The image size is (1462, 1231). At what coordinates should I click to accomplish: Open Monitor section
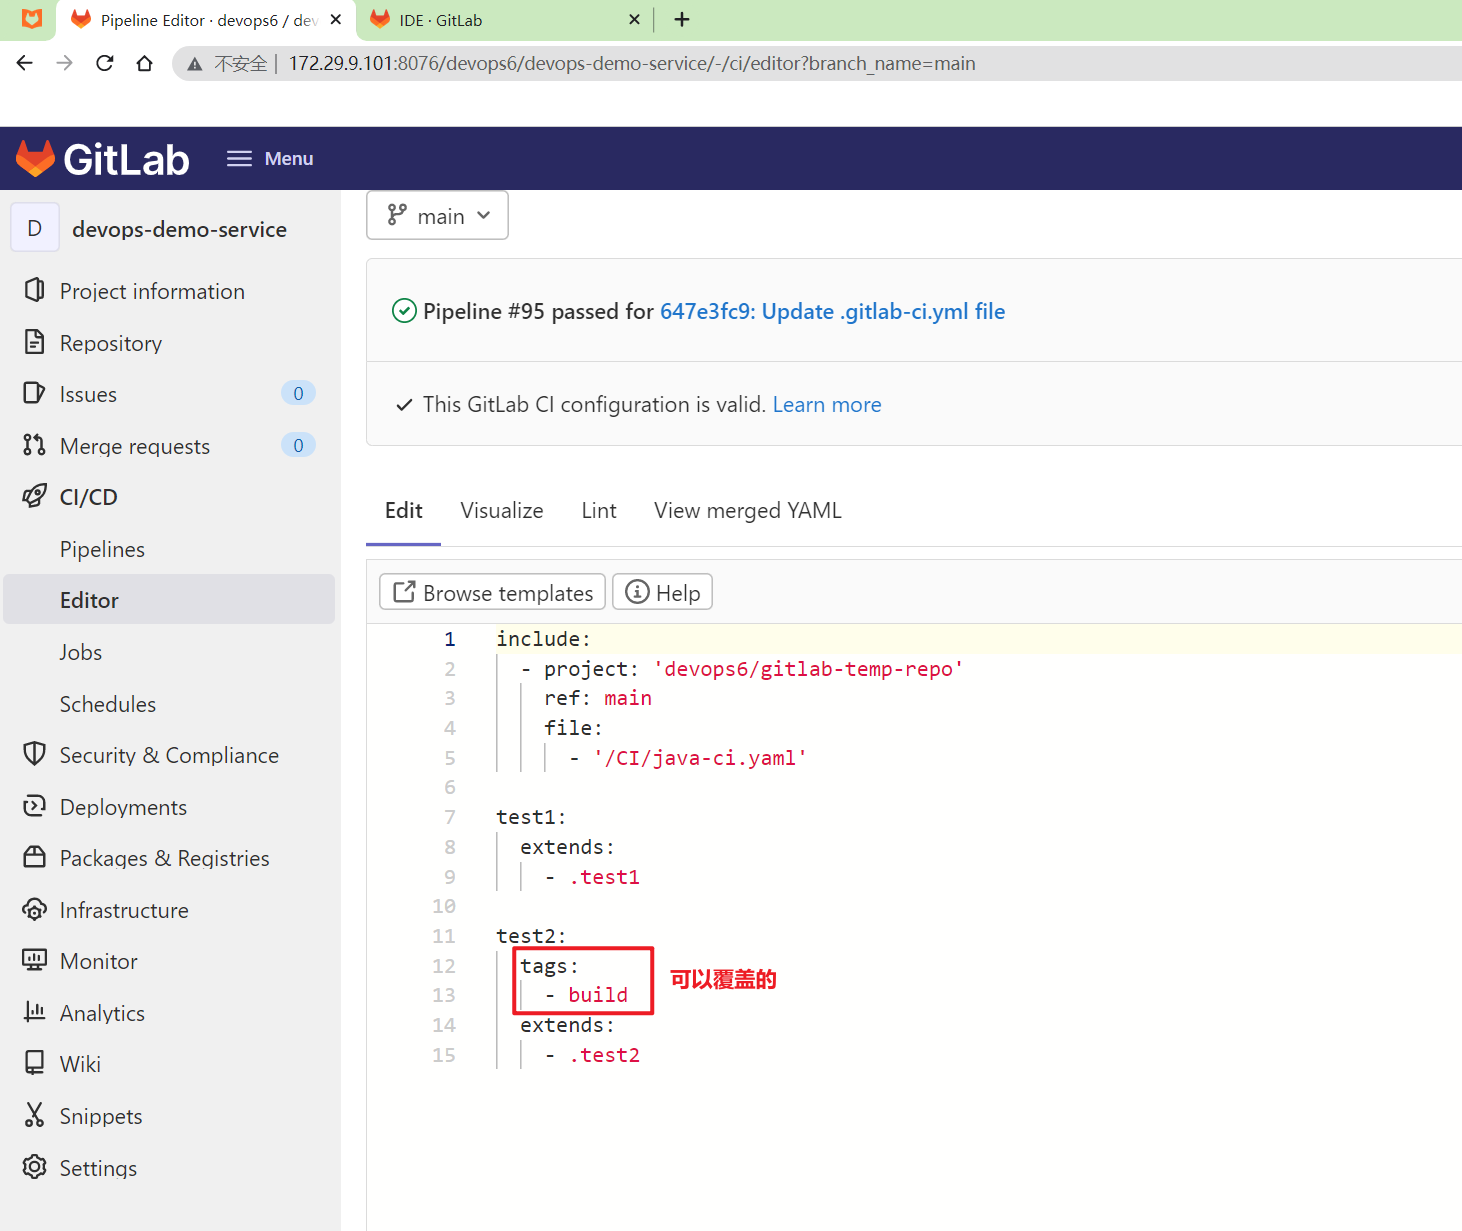click(99, 961)
